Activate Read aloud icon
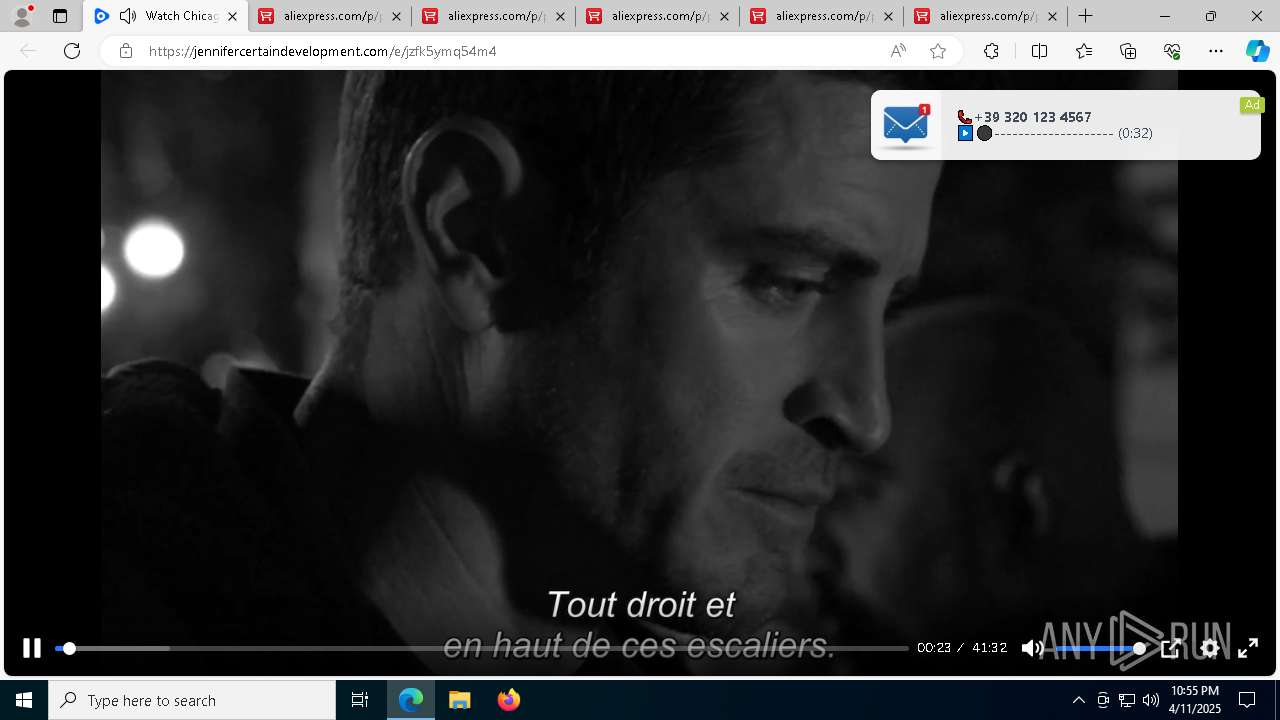Viewport: 1280px width, 720px height. [x=898, y=51]
